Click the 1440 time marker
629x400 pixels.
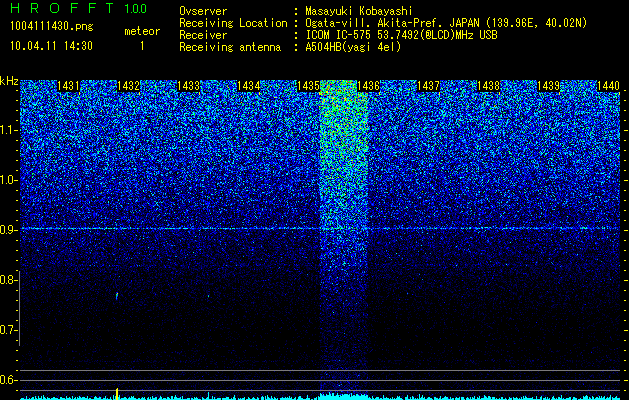(608, 86)
